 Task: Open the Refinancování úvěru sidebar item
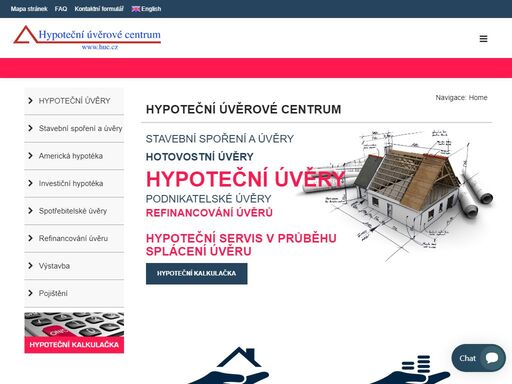tap(74, 238)
